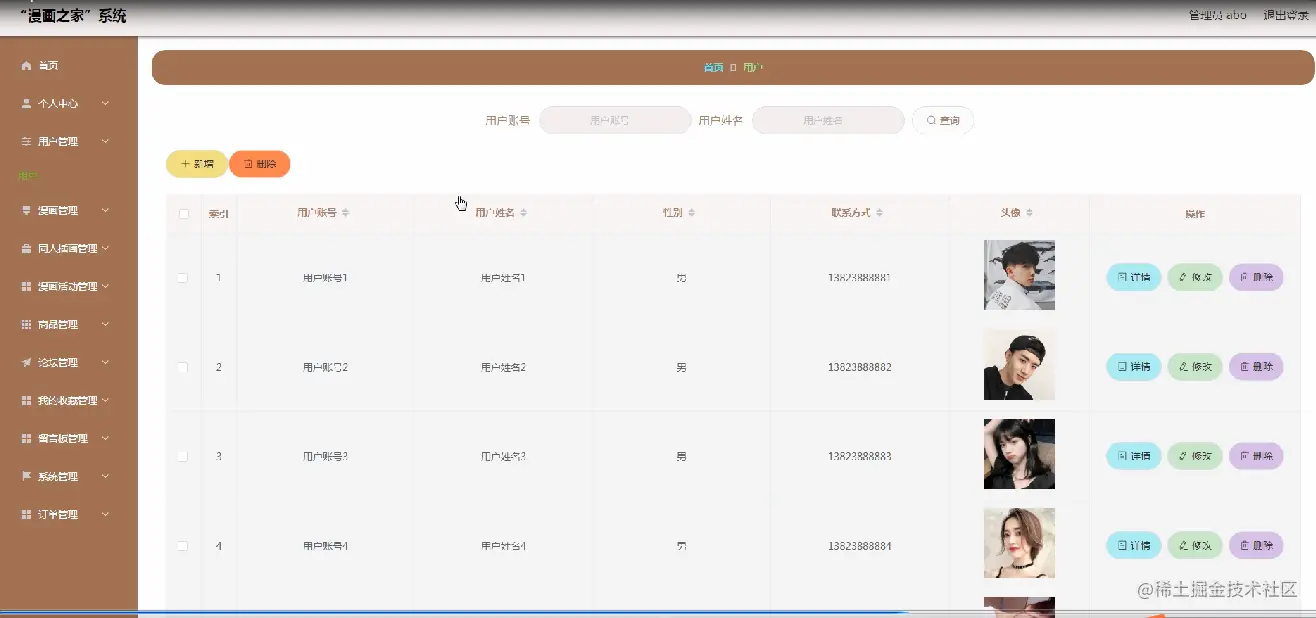Click the icon next to 漫画管理

coord(26,211)
